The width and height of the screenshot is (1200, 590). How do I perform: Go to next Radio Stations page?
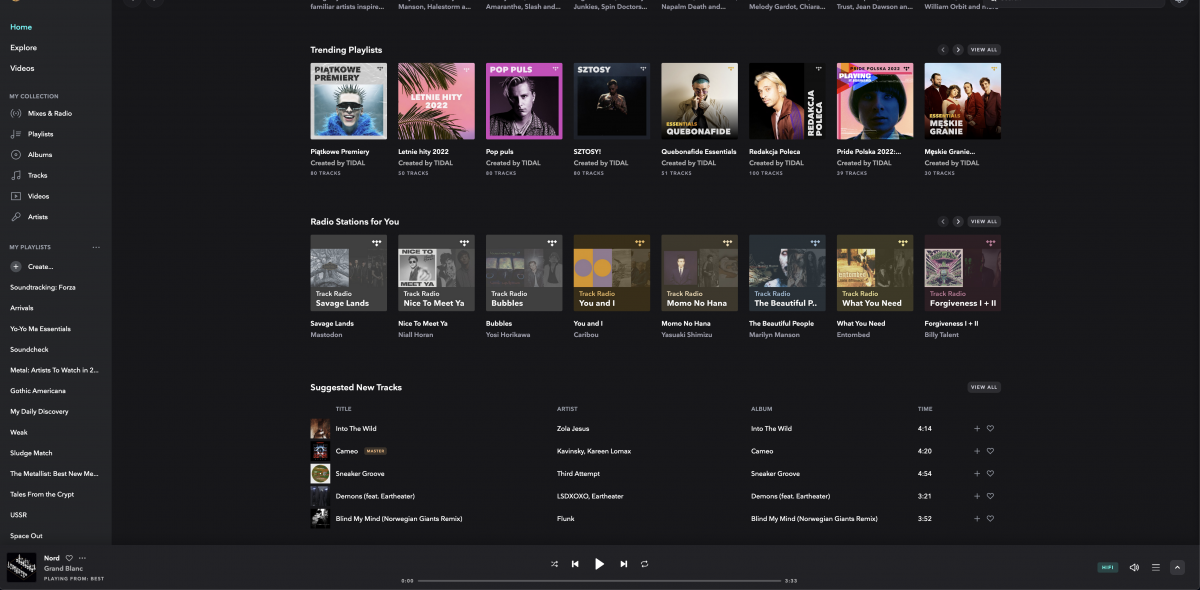(x=958, y=221)
